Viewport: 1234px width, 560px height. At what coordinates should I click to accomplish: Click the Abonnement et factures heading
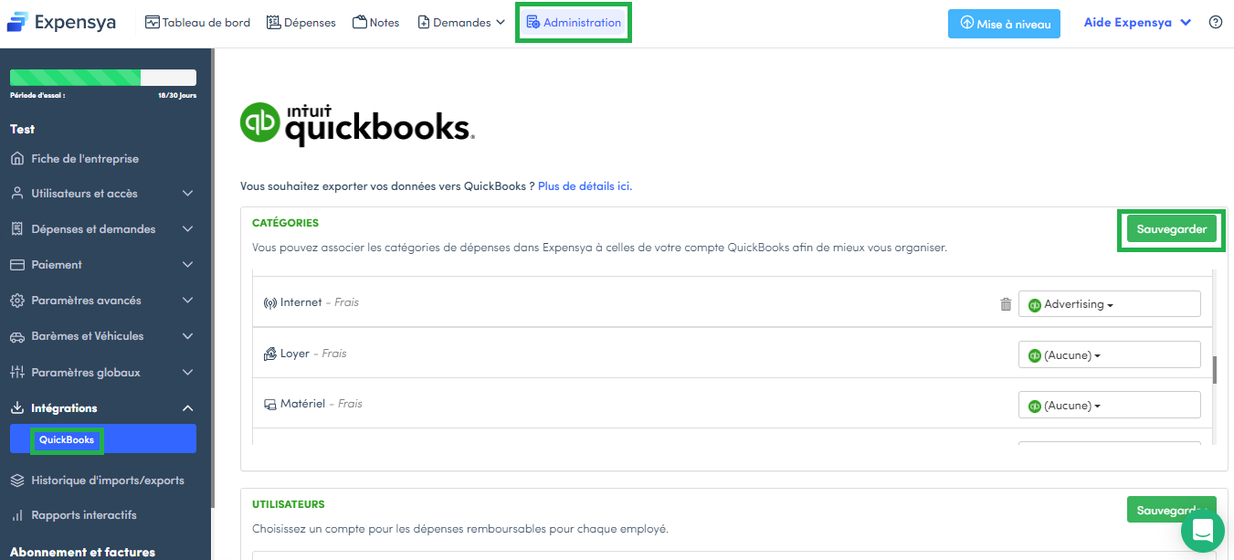82,552
